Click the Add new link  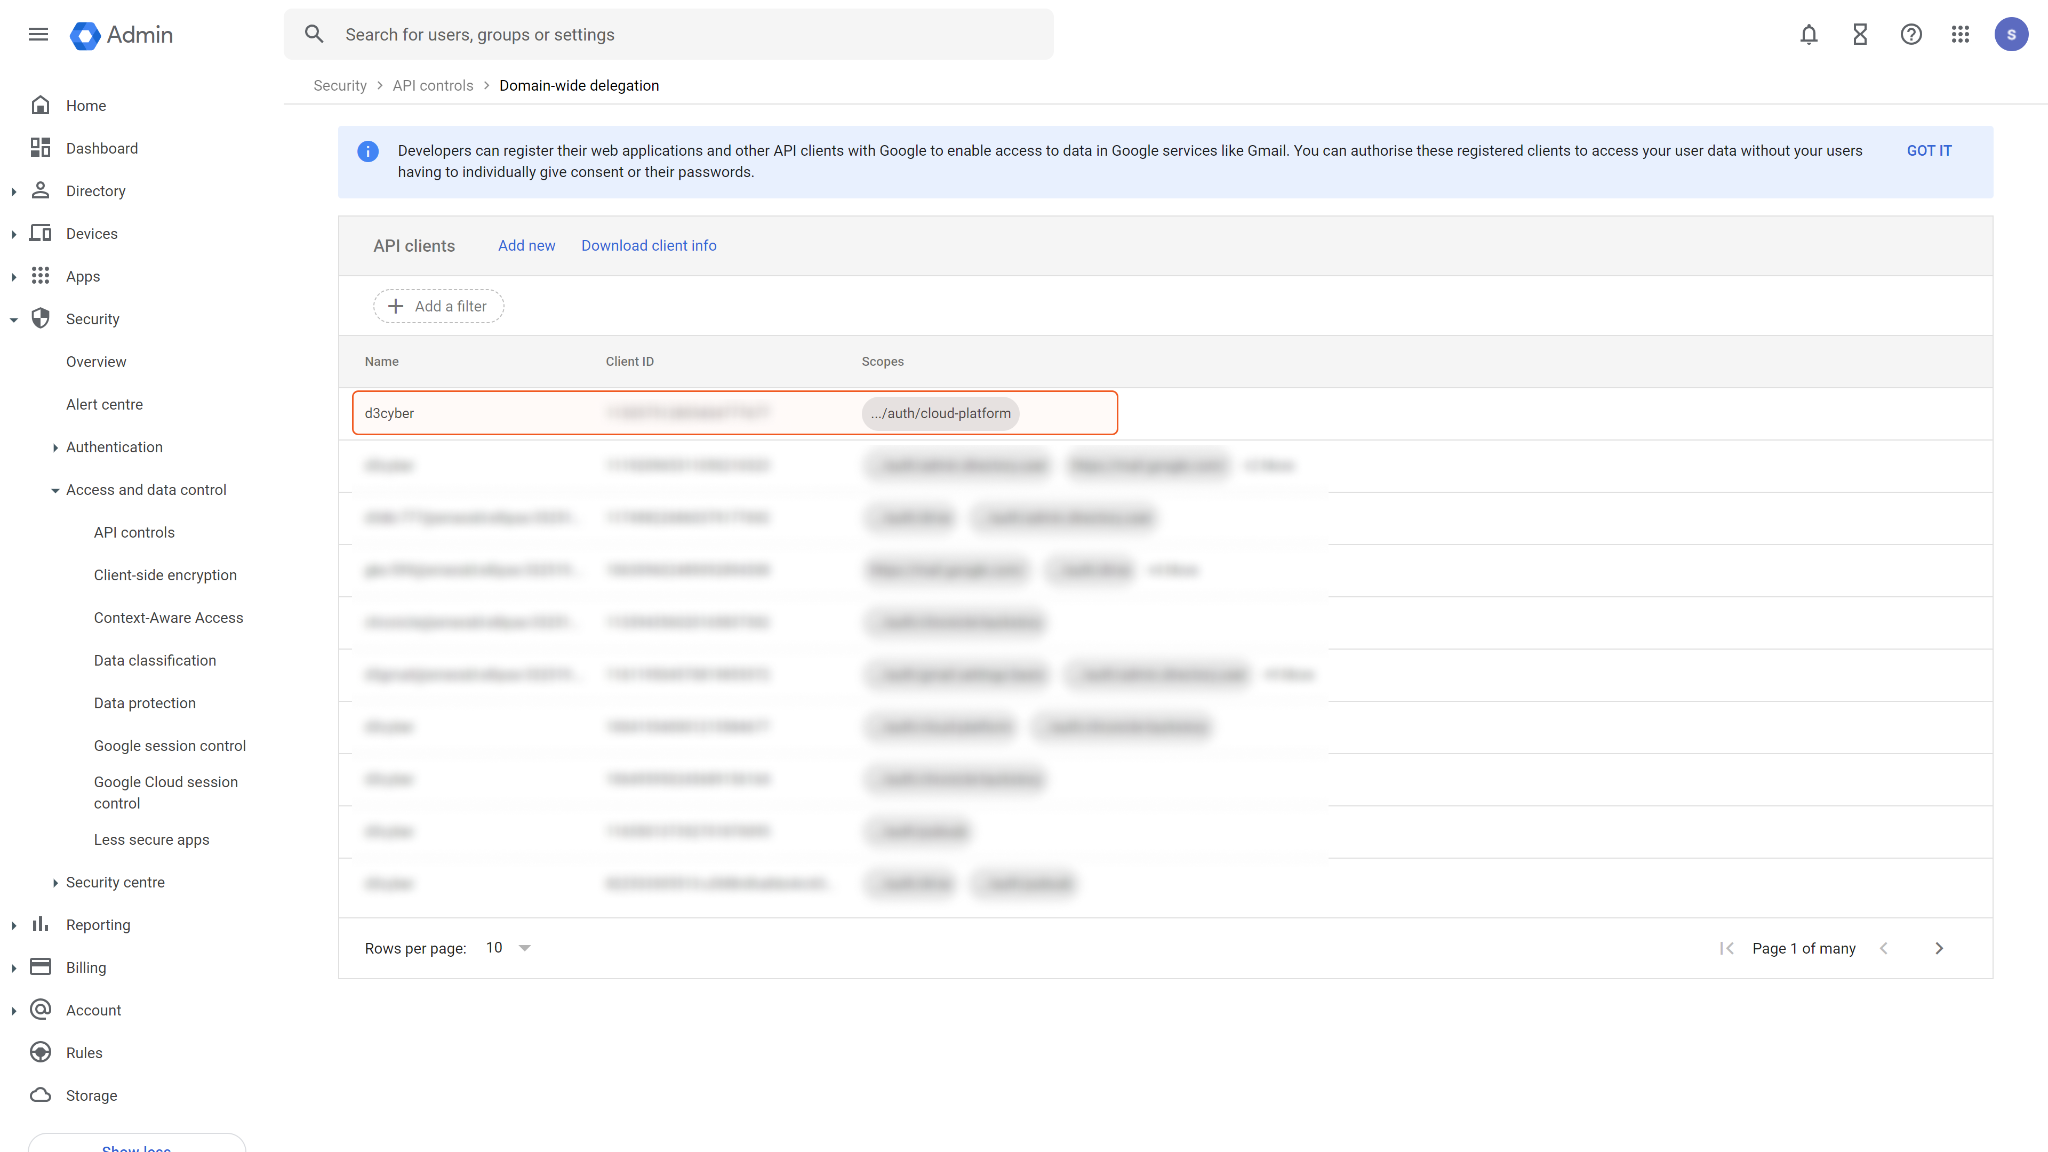(526, 246)
